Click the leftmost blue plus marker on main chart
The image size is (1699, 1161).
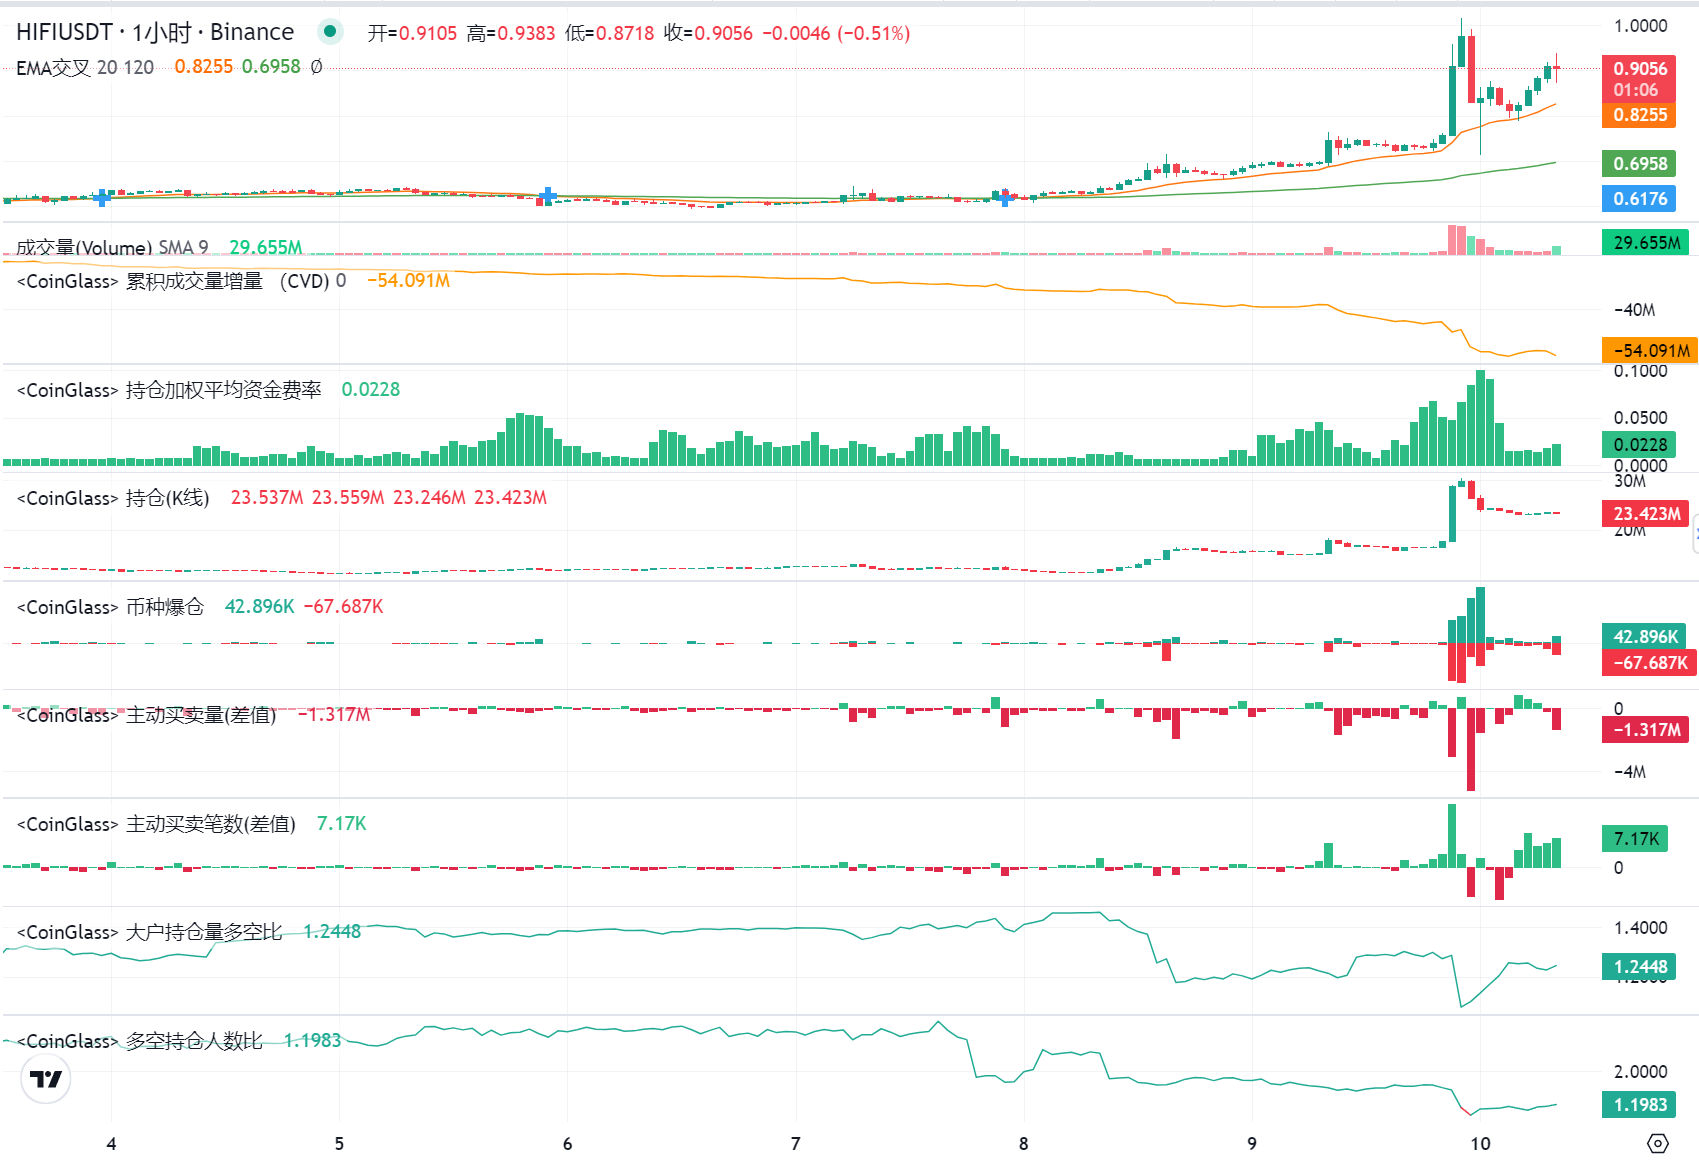click(x=102, y=199)
